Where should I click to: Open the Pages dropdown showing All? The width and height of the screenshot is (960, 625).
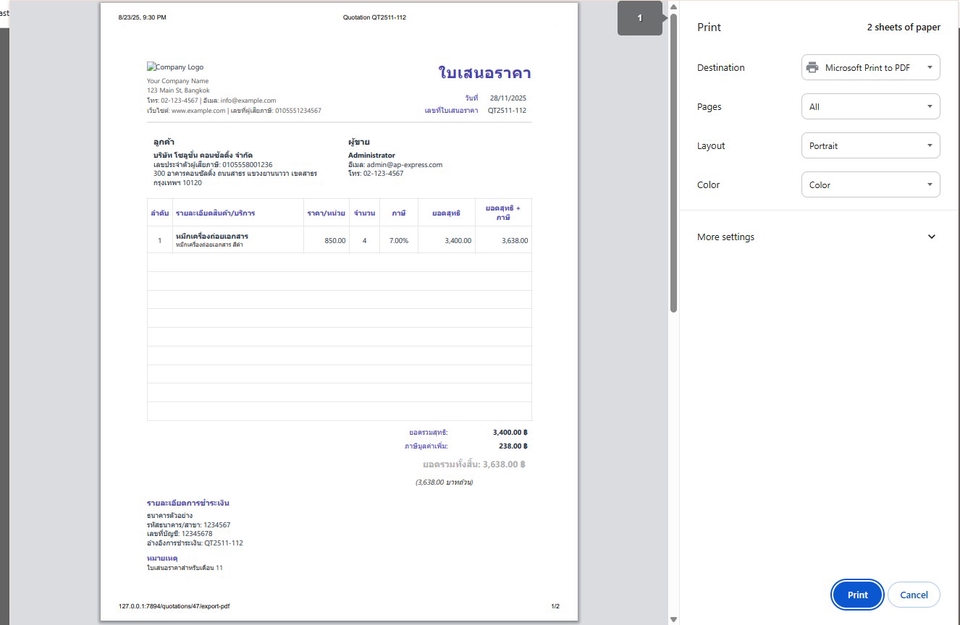click(x=870, y=107)
